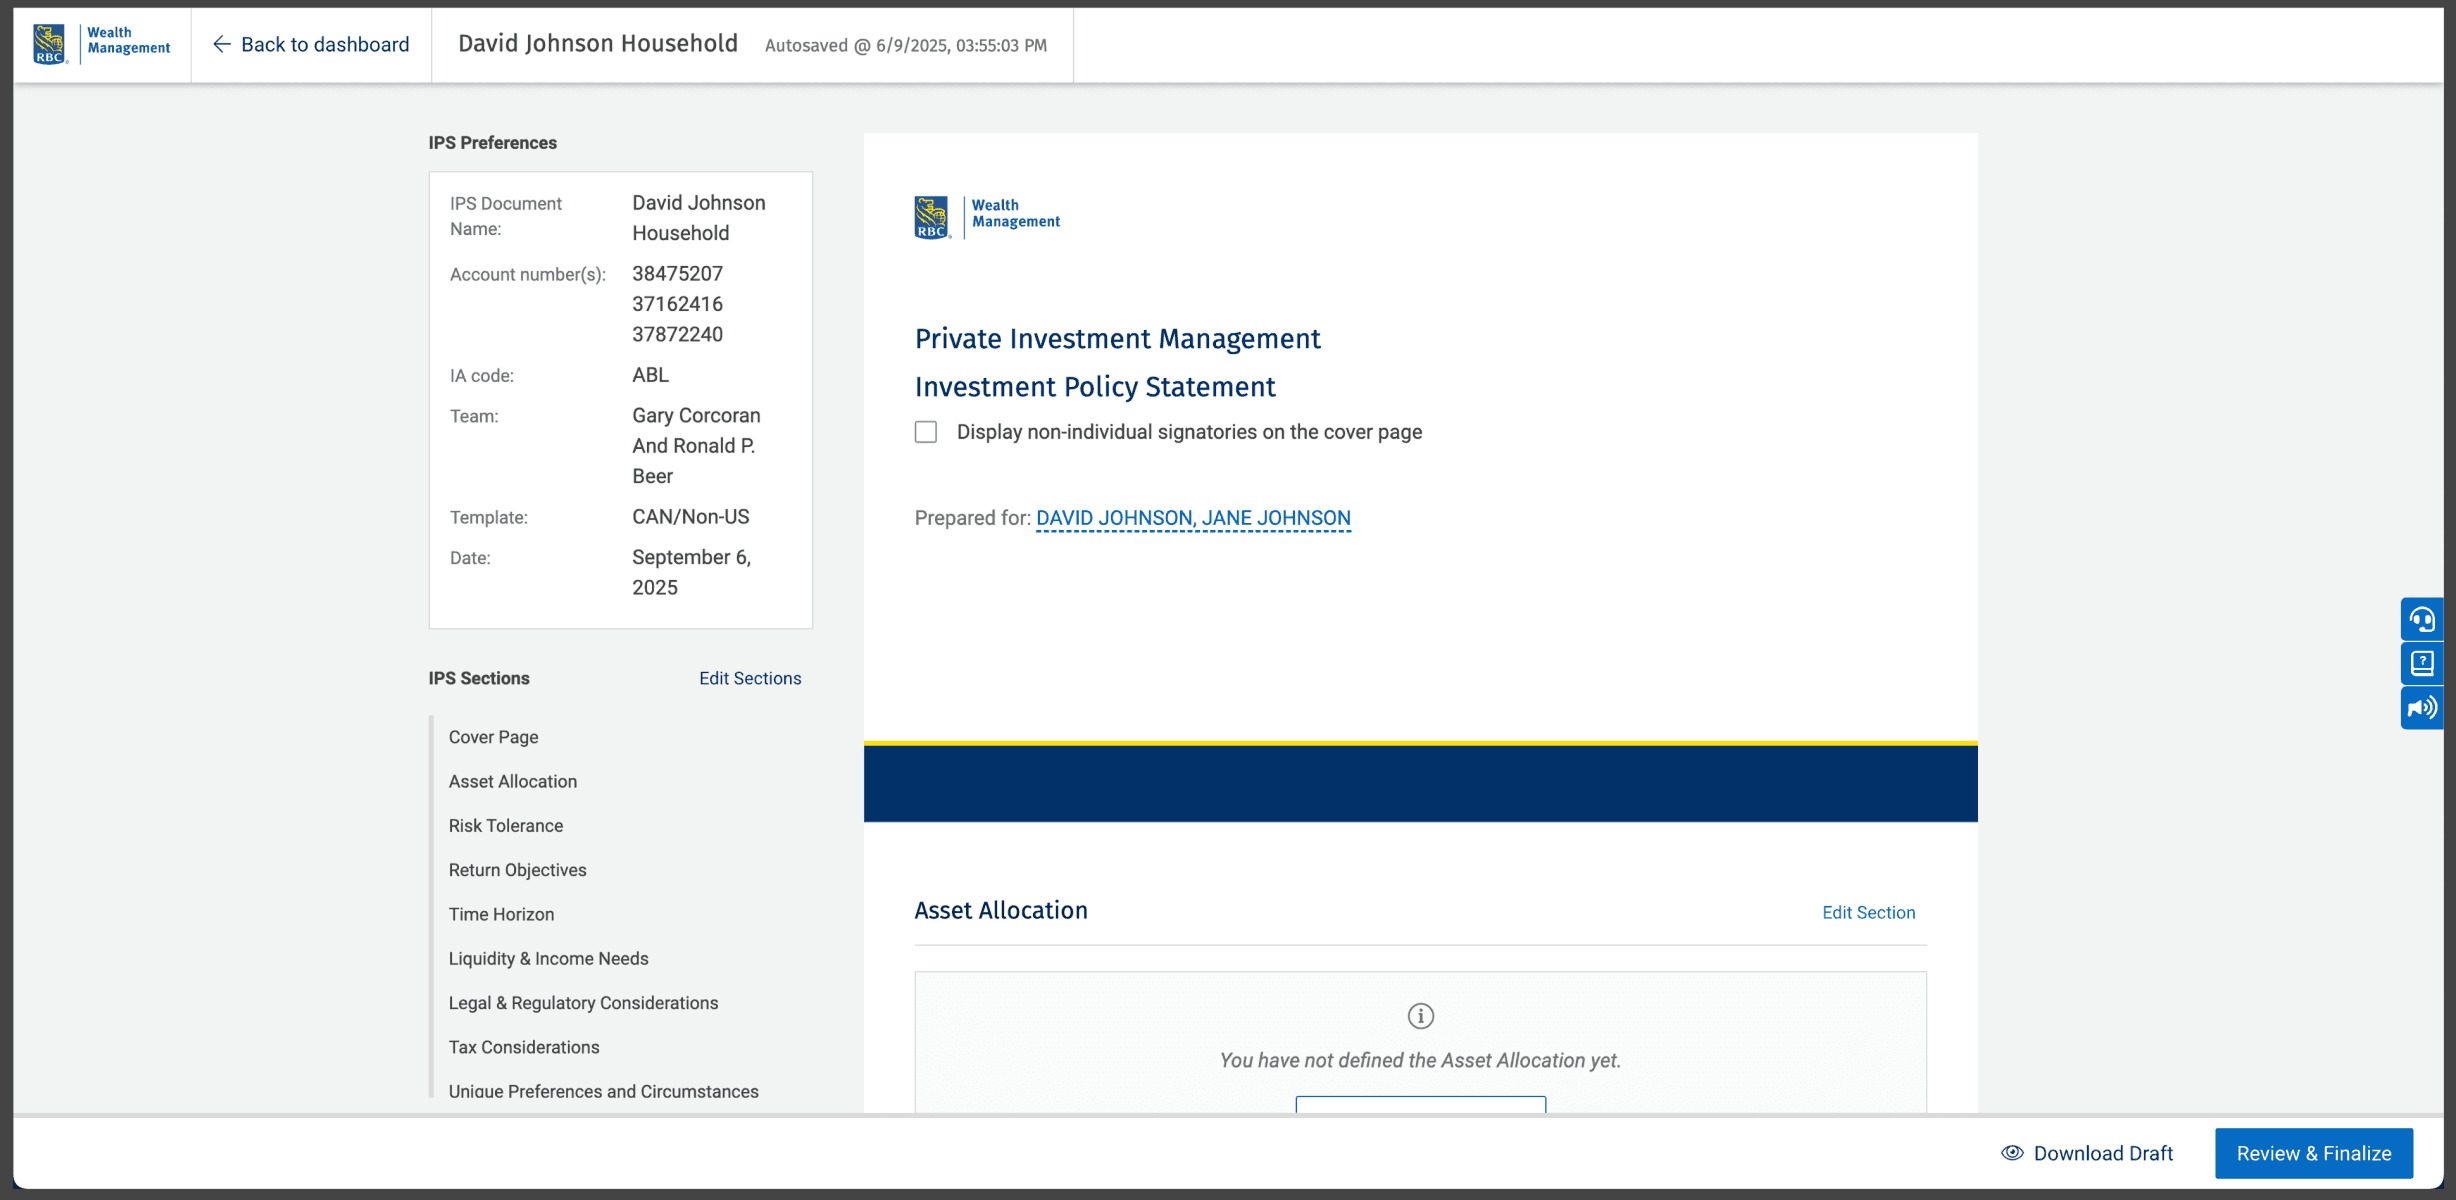
Task: Select Tax Considerations section
Action: (x=523, y=1047)
